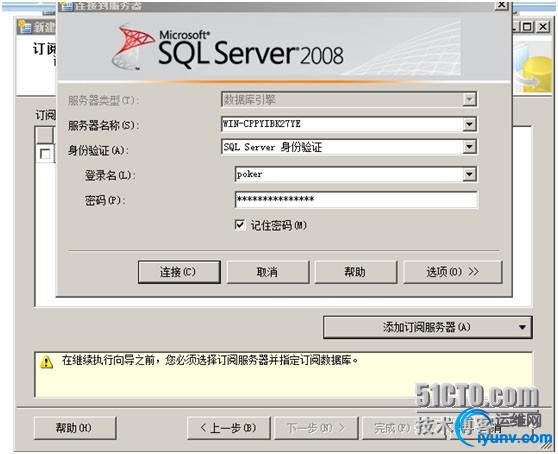Expand 选项(O) >> options

click(453, 272)
